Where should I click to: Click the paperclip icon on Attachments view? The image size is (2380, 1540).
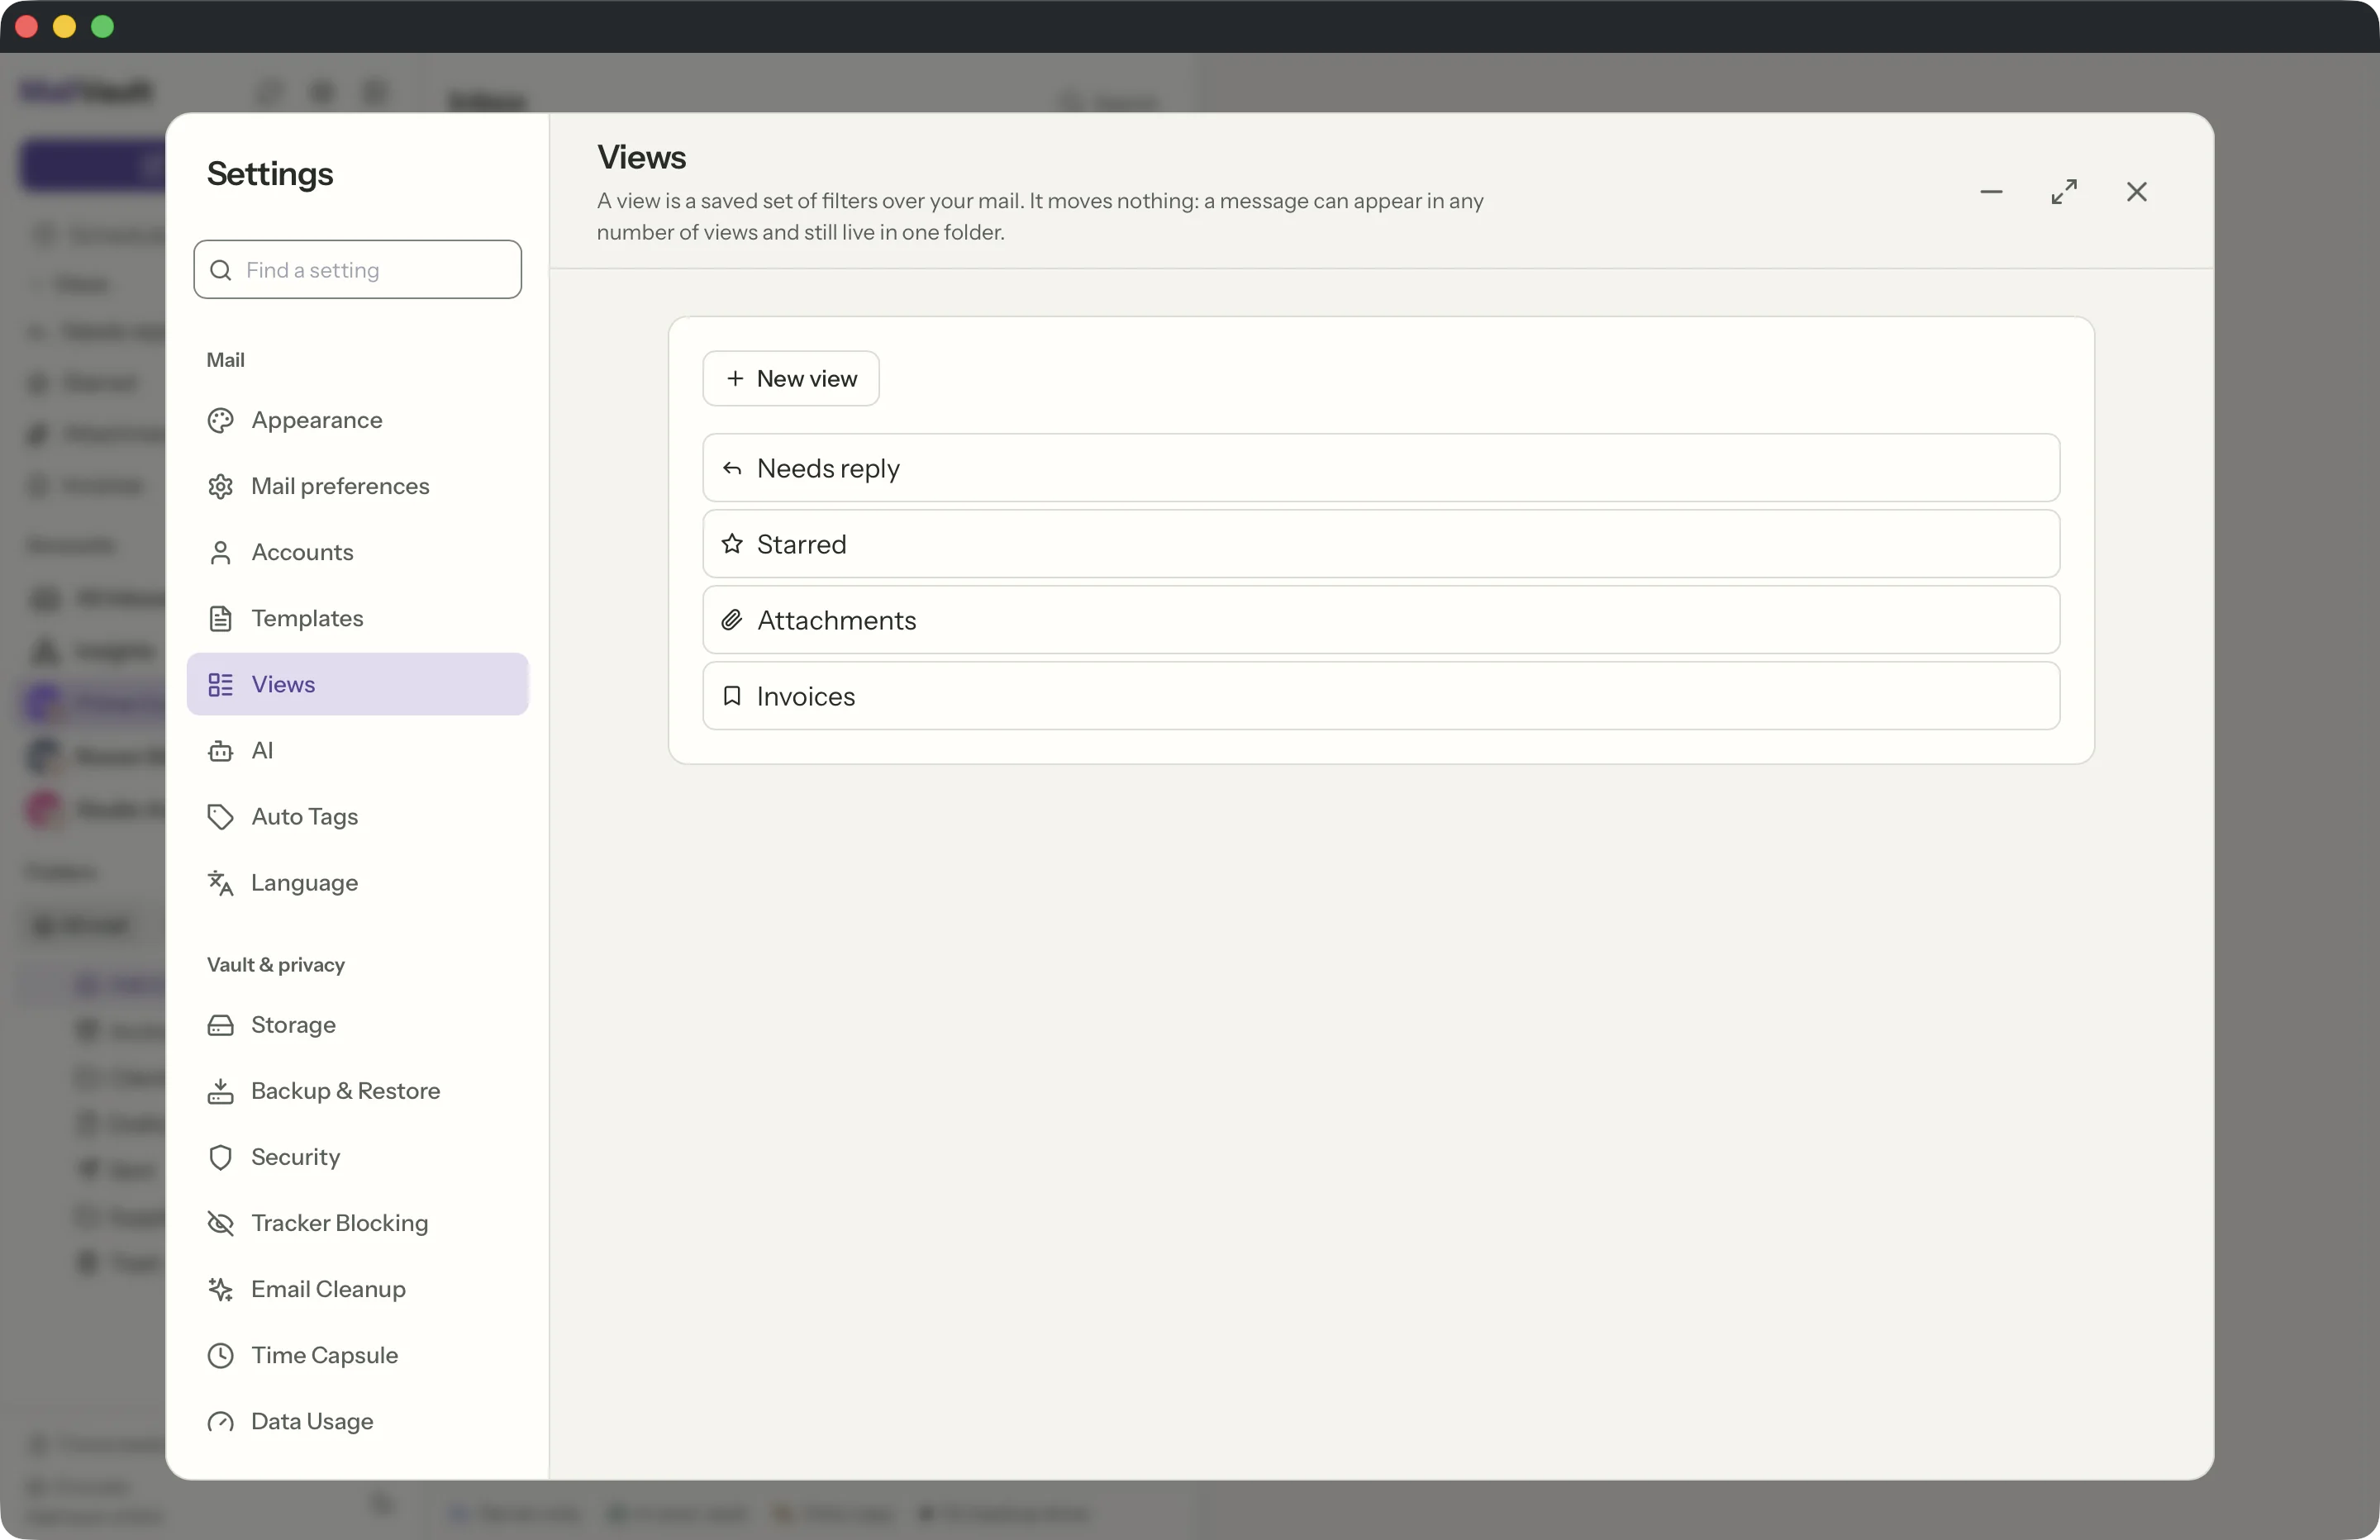[732, 620]
